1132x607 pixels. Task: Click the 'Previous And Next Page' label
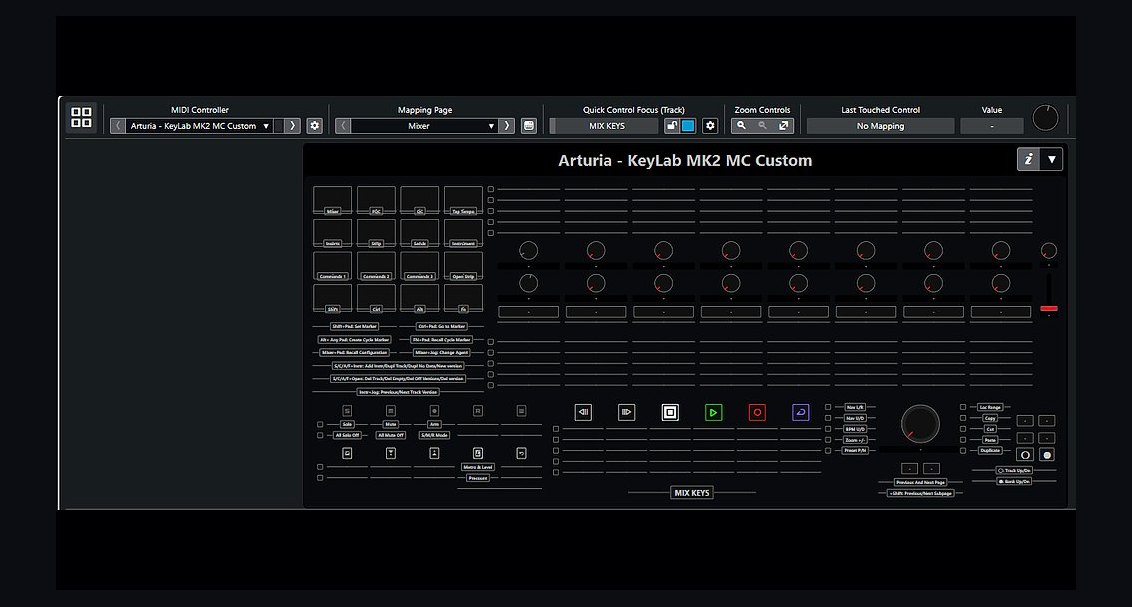tap(920, 482)
